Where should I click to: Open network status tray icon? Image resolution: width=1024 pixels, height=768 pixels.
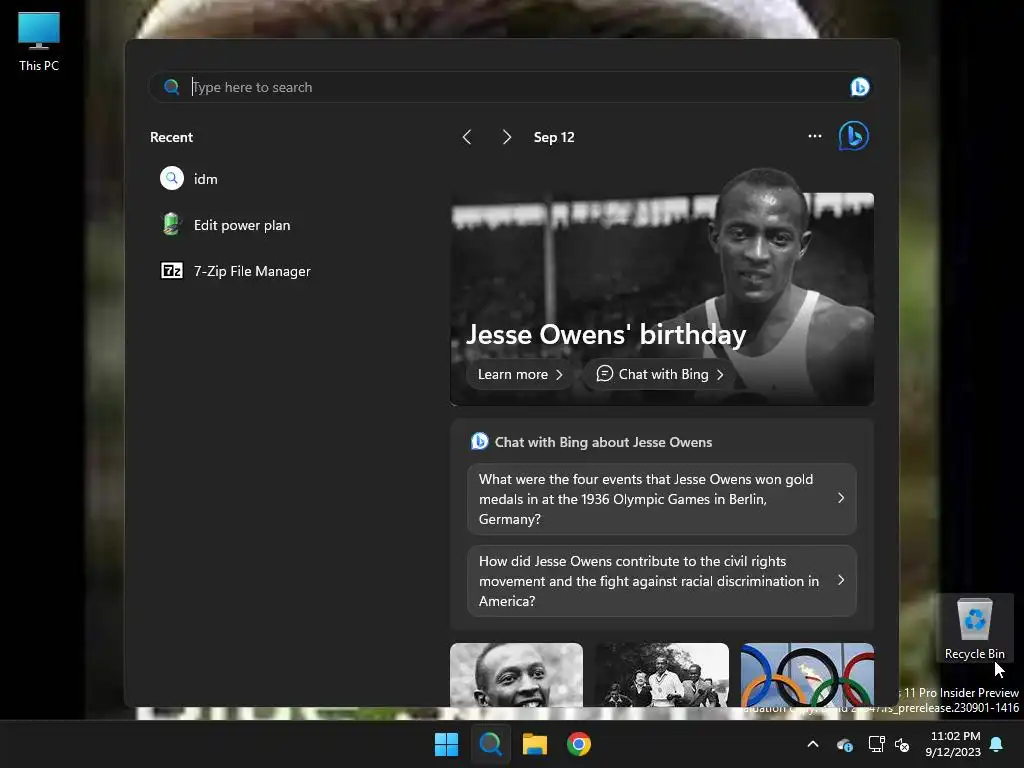coord(876,744)
